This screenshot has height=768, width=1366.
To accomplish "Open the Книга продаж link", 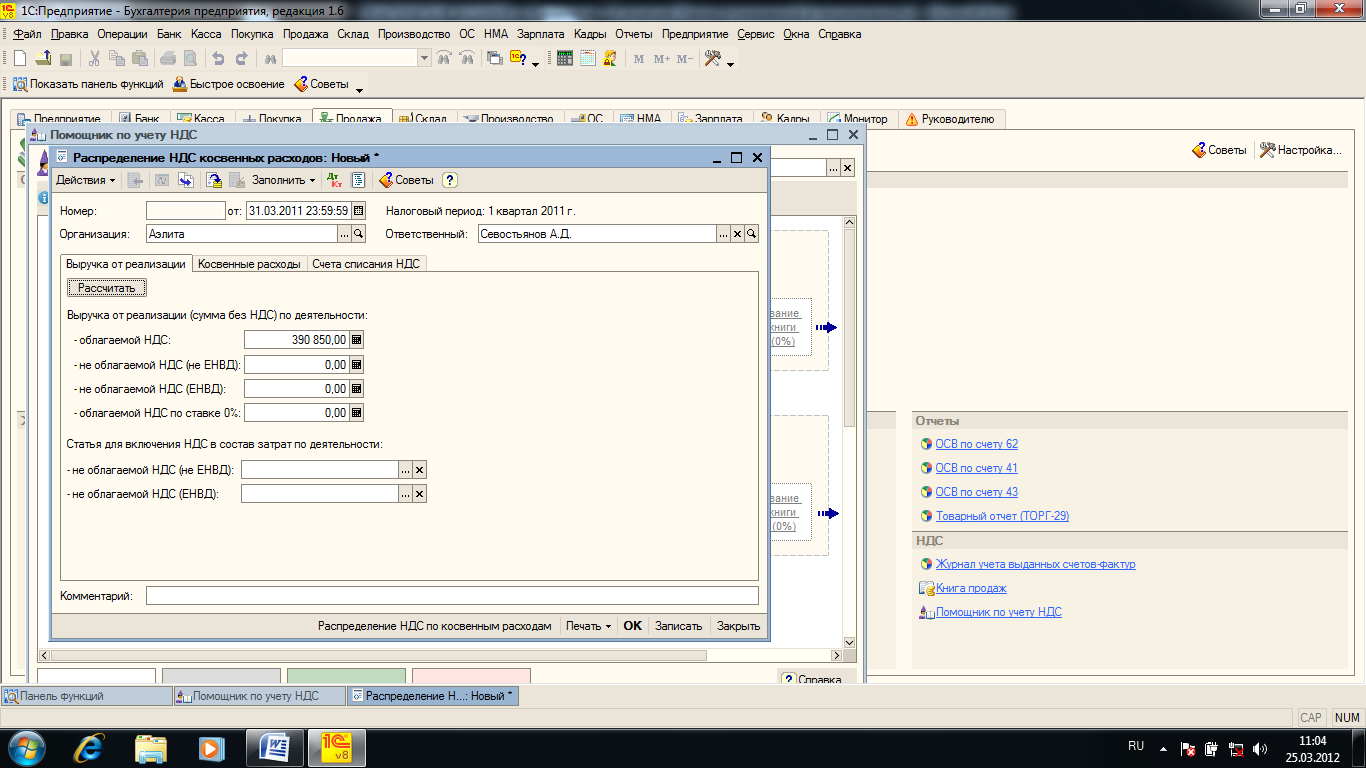I will (971, 588).
